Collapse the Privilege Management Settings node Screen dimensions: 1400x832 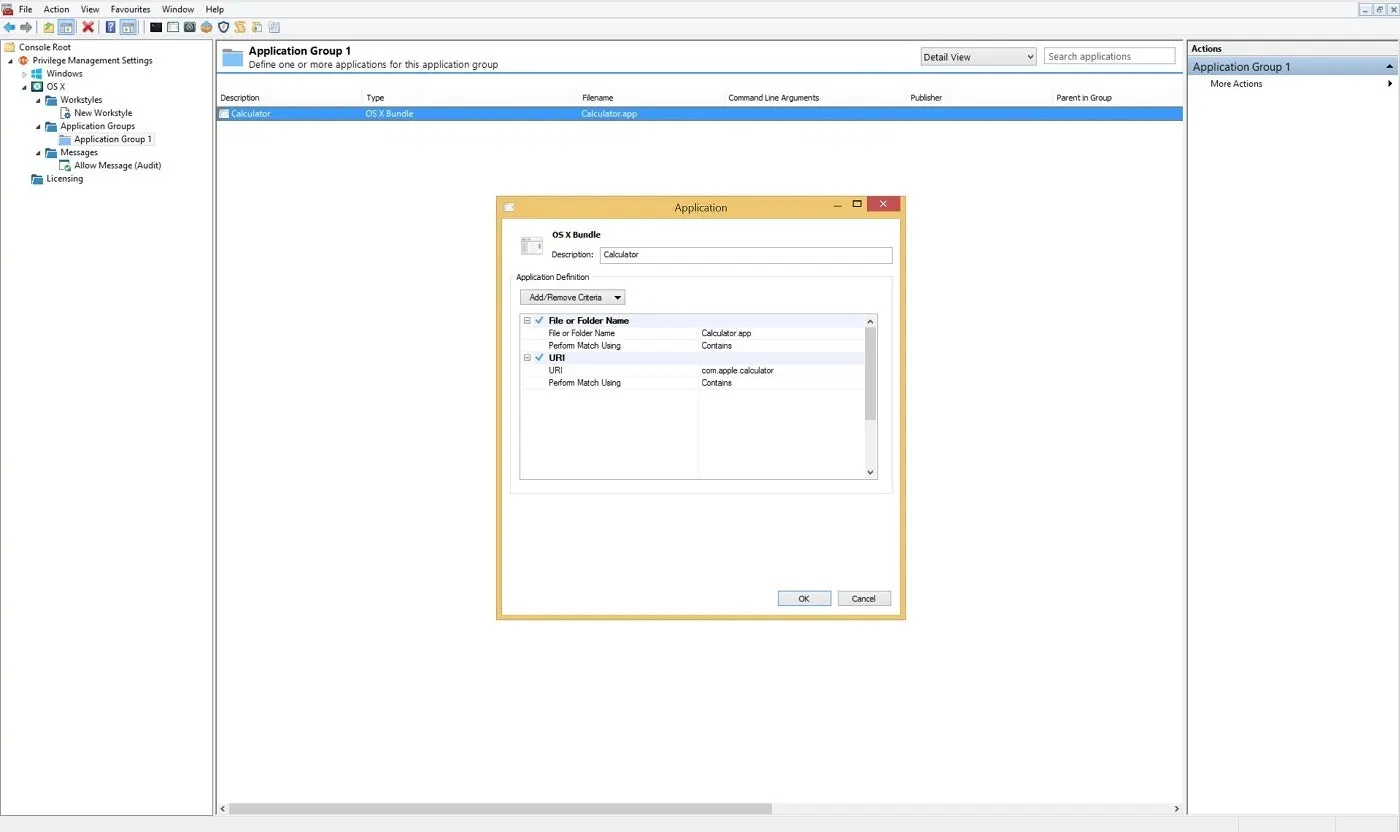coord(11,61)
